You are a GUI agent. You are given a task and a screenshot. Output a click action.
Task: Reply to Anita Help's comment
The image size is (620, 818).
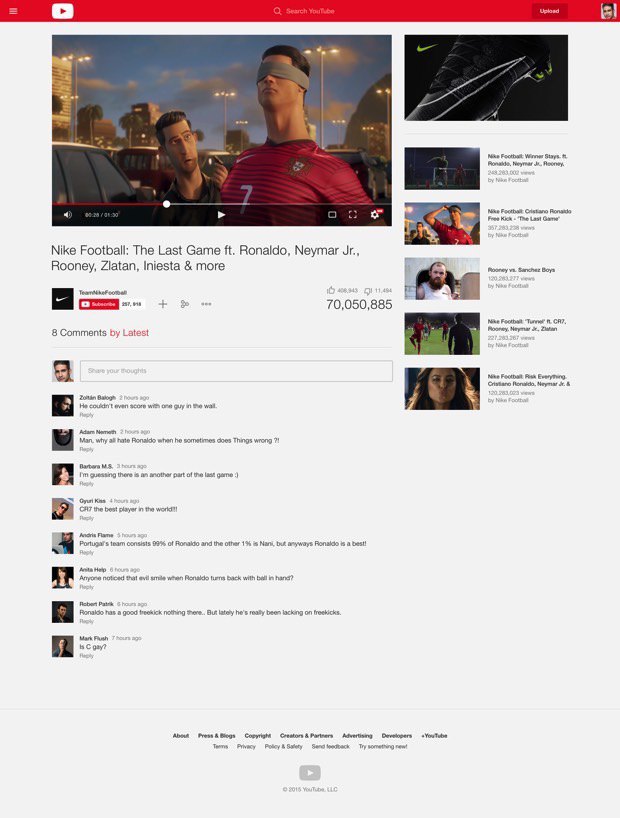87,587
